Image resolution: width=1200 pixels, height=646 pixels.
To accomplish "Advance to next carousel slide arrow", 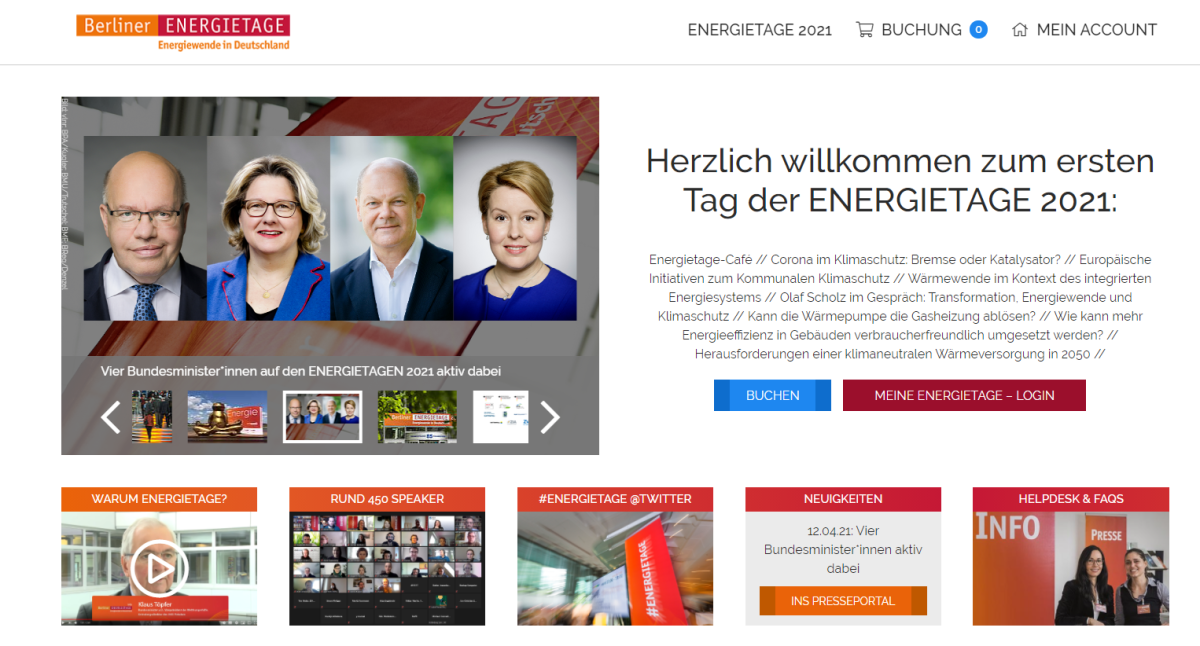I will click(x=550, y=417).
